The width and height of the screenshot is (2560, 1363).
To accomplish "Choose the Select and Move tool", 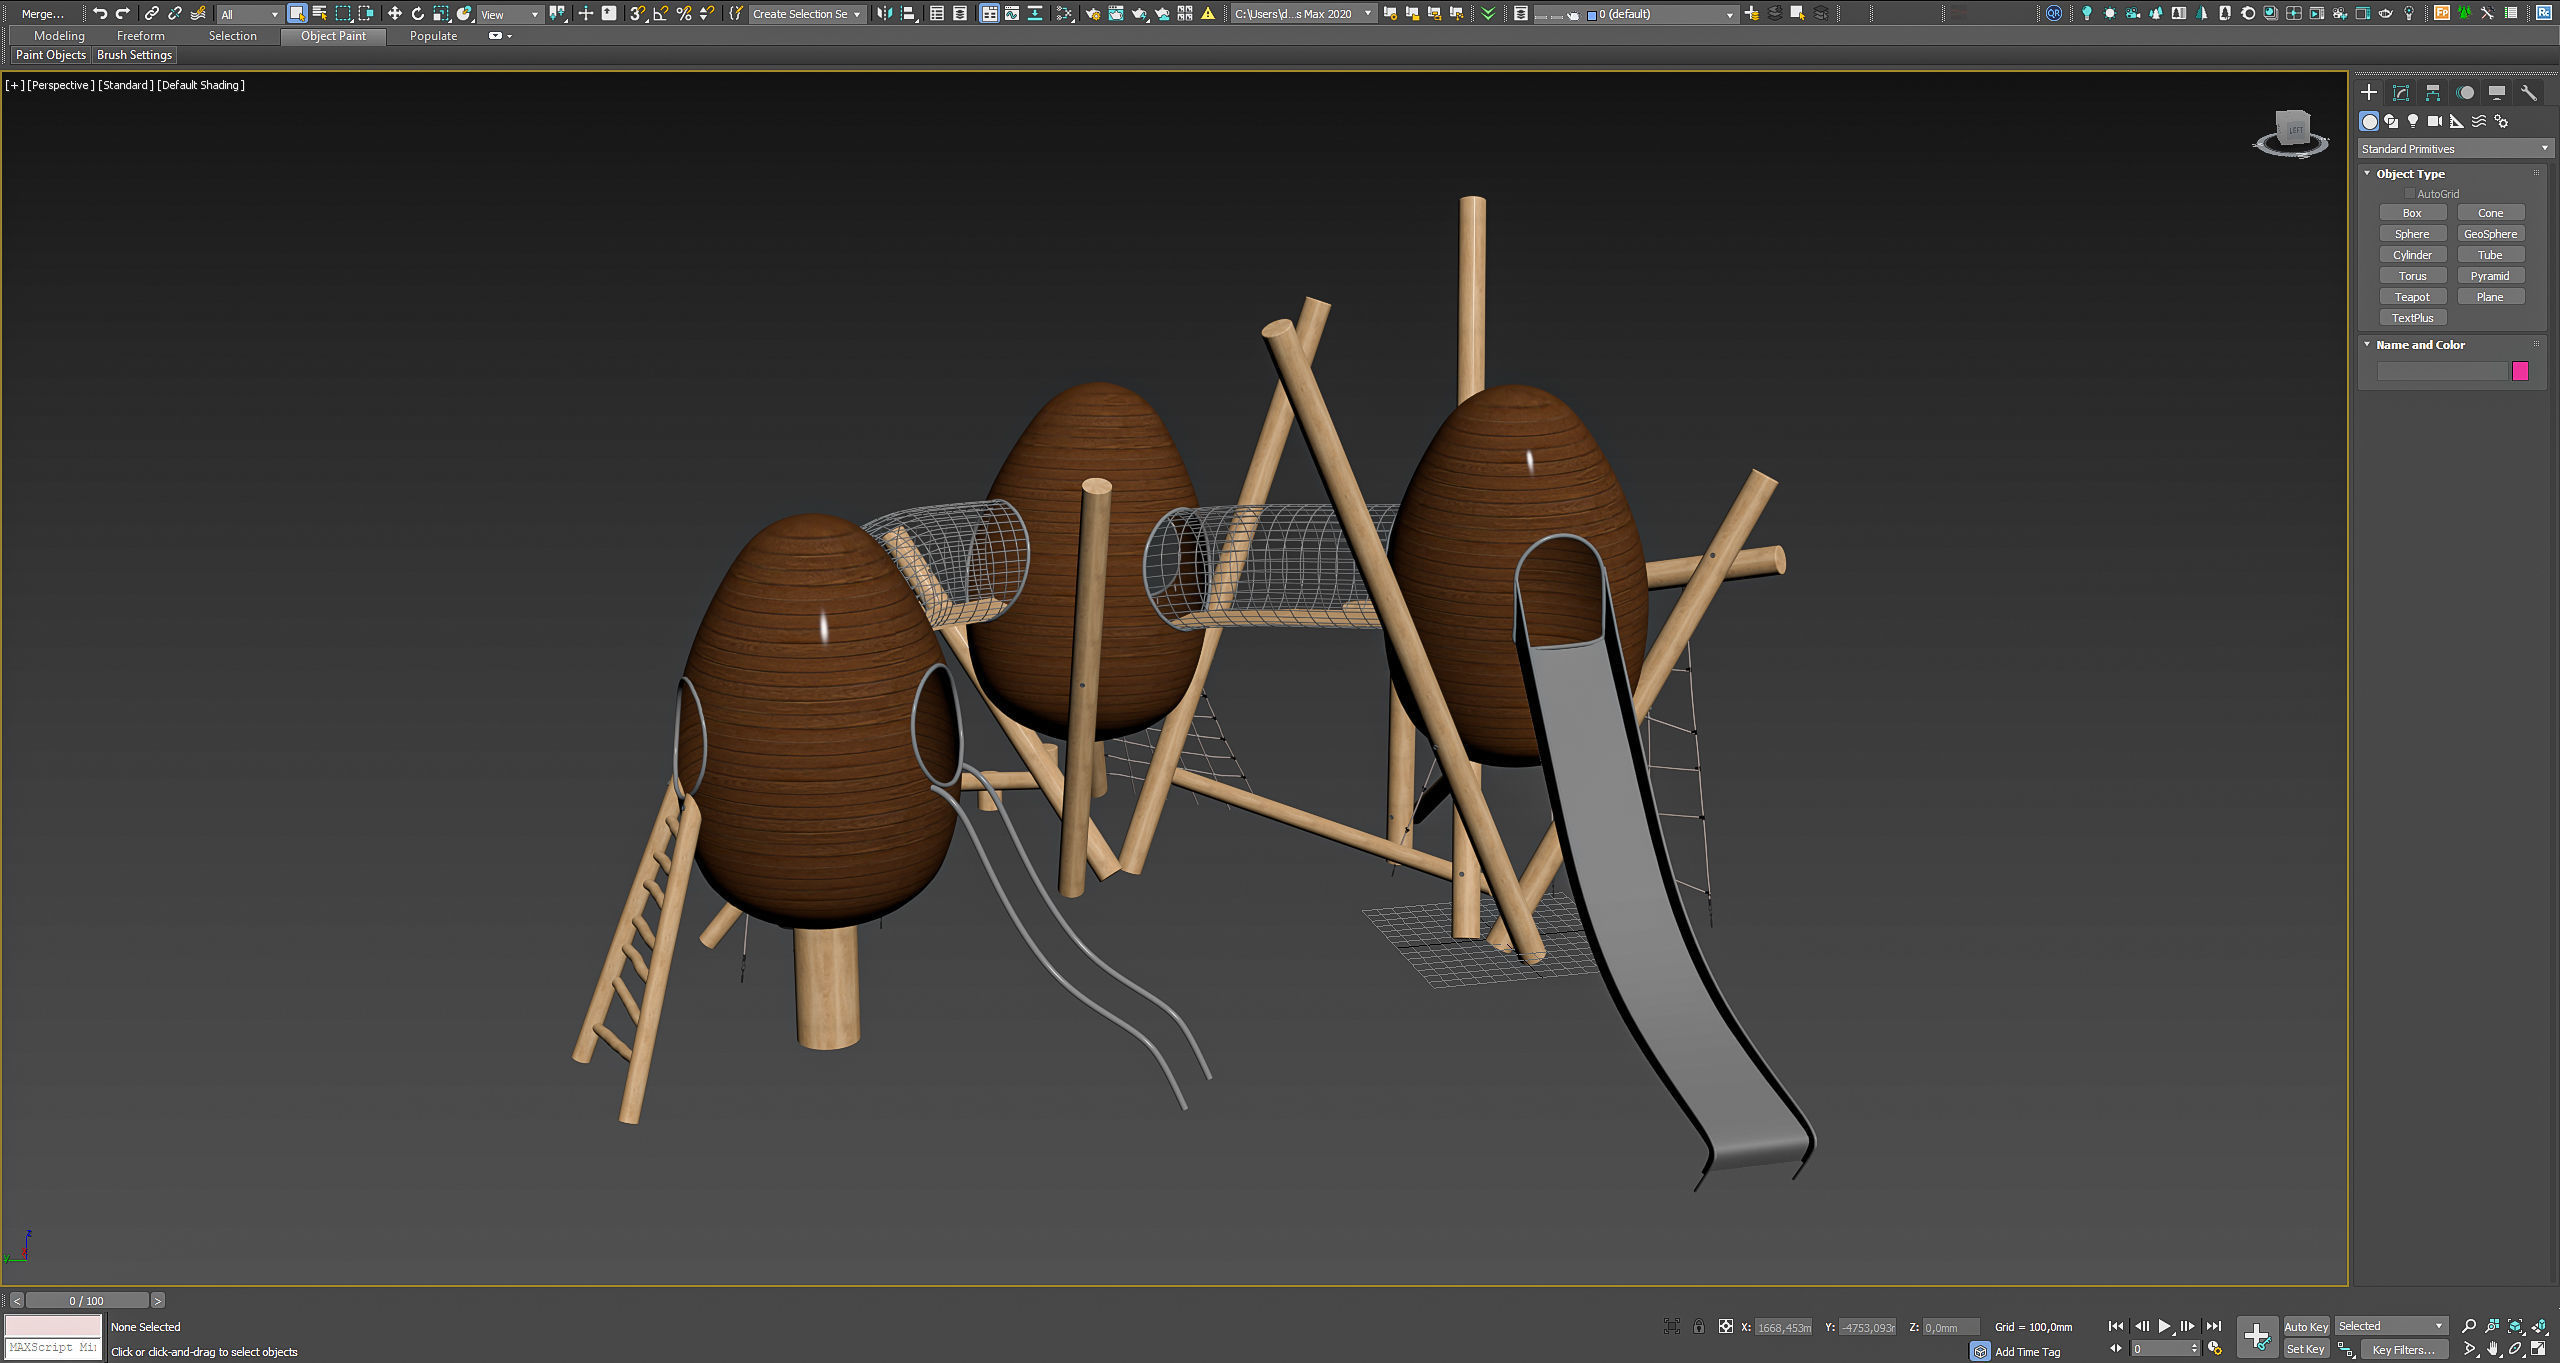I will point(395,13).
